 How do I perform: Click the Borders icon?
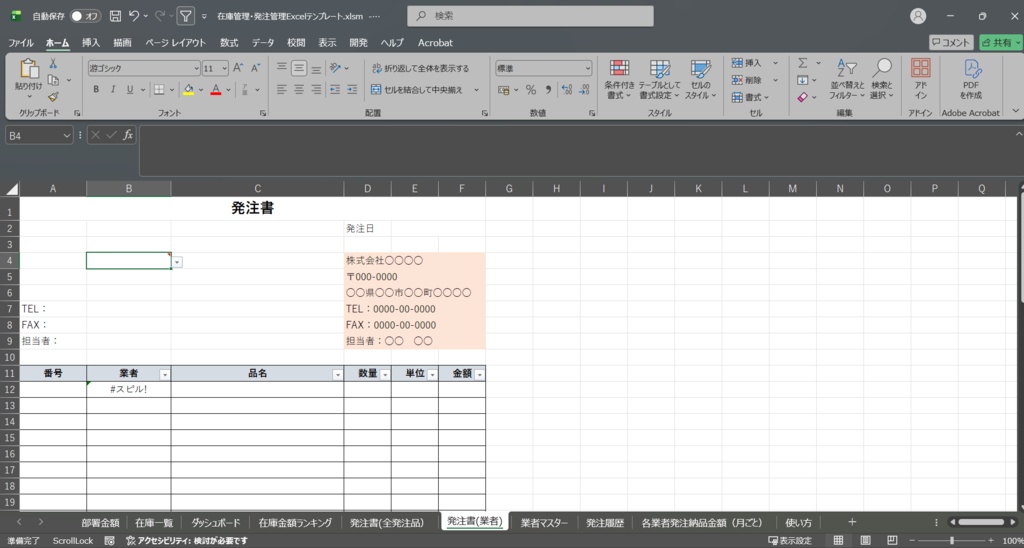tap(159, 89)
